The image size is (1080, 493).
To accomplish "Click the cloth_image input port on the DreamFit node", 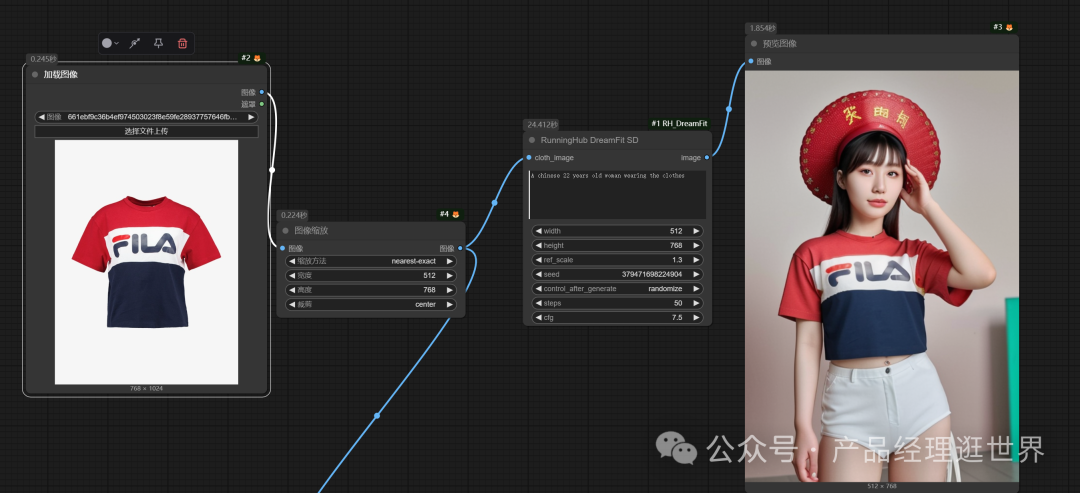I will click(x=529, y=158).
